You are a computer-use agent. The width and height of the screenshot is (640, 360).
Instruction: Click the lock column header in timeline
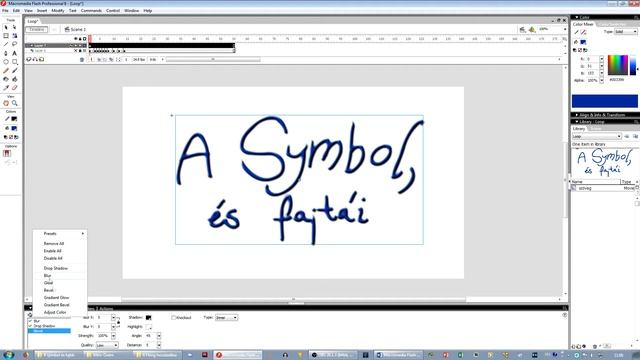coord(80,39)
